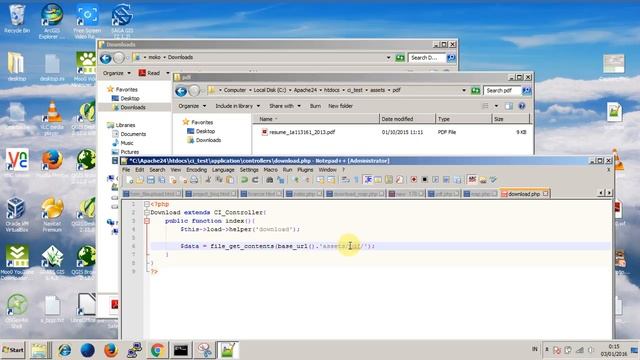
Task: Click the Zoom Out toolbar icon
Action: coord(307,180)
